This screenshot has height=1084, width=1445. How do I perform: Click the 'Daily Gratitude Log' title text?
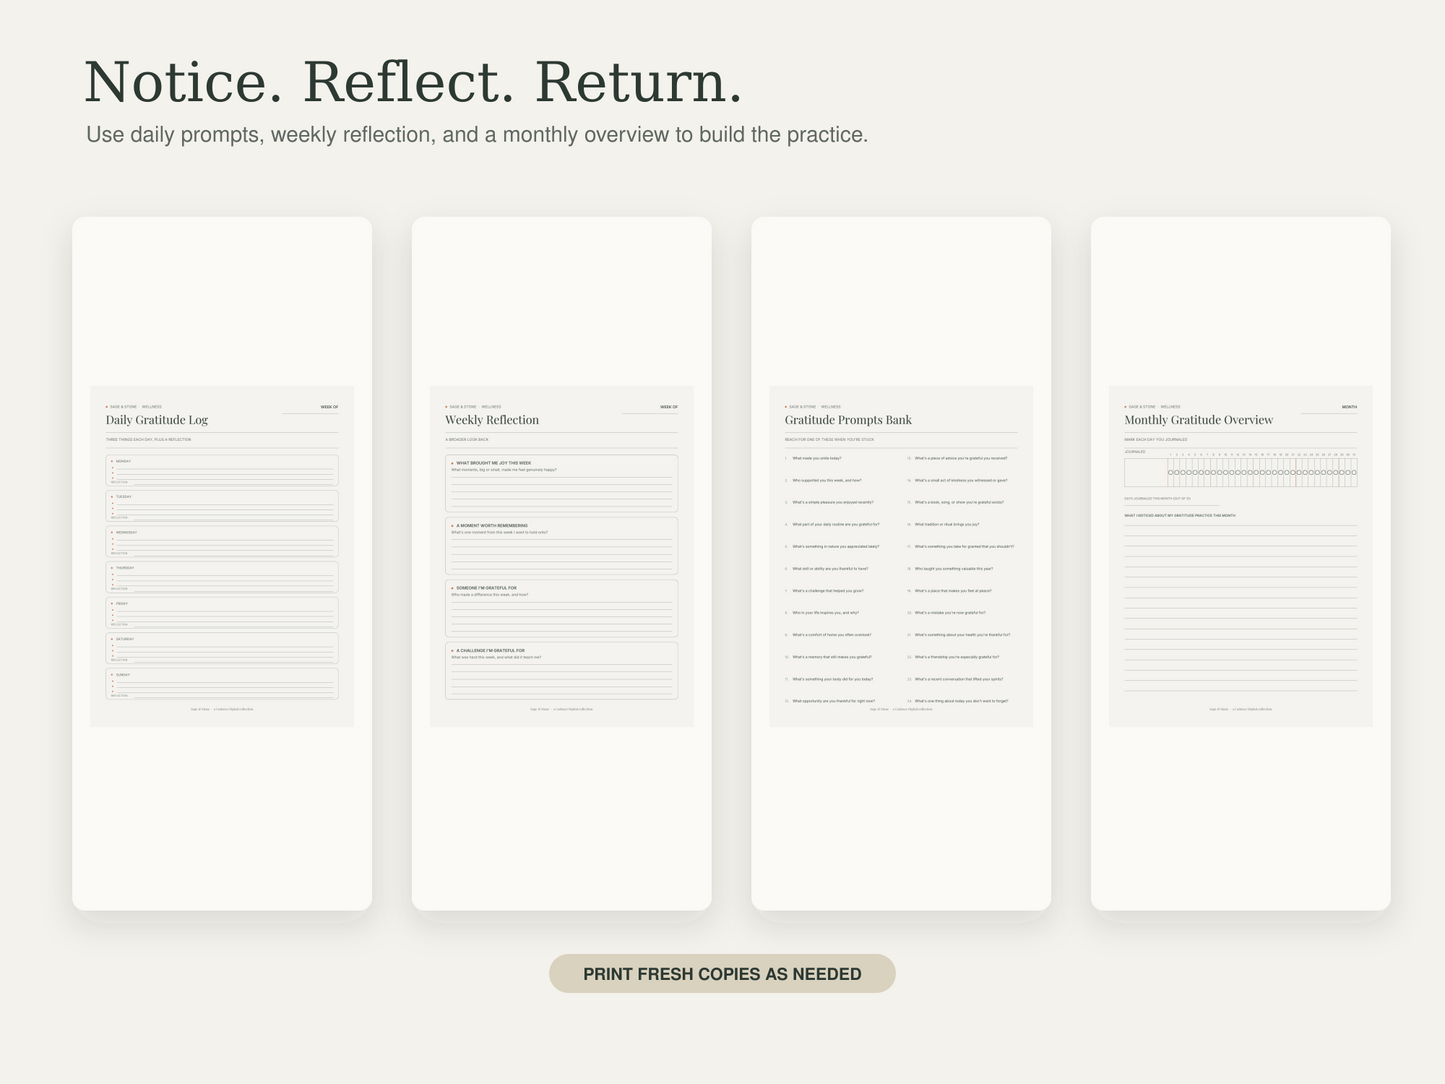[x=157, y=420]
